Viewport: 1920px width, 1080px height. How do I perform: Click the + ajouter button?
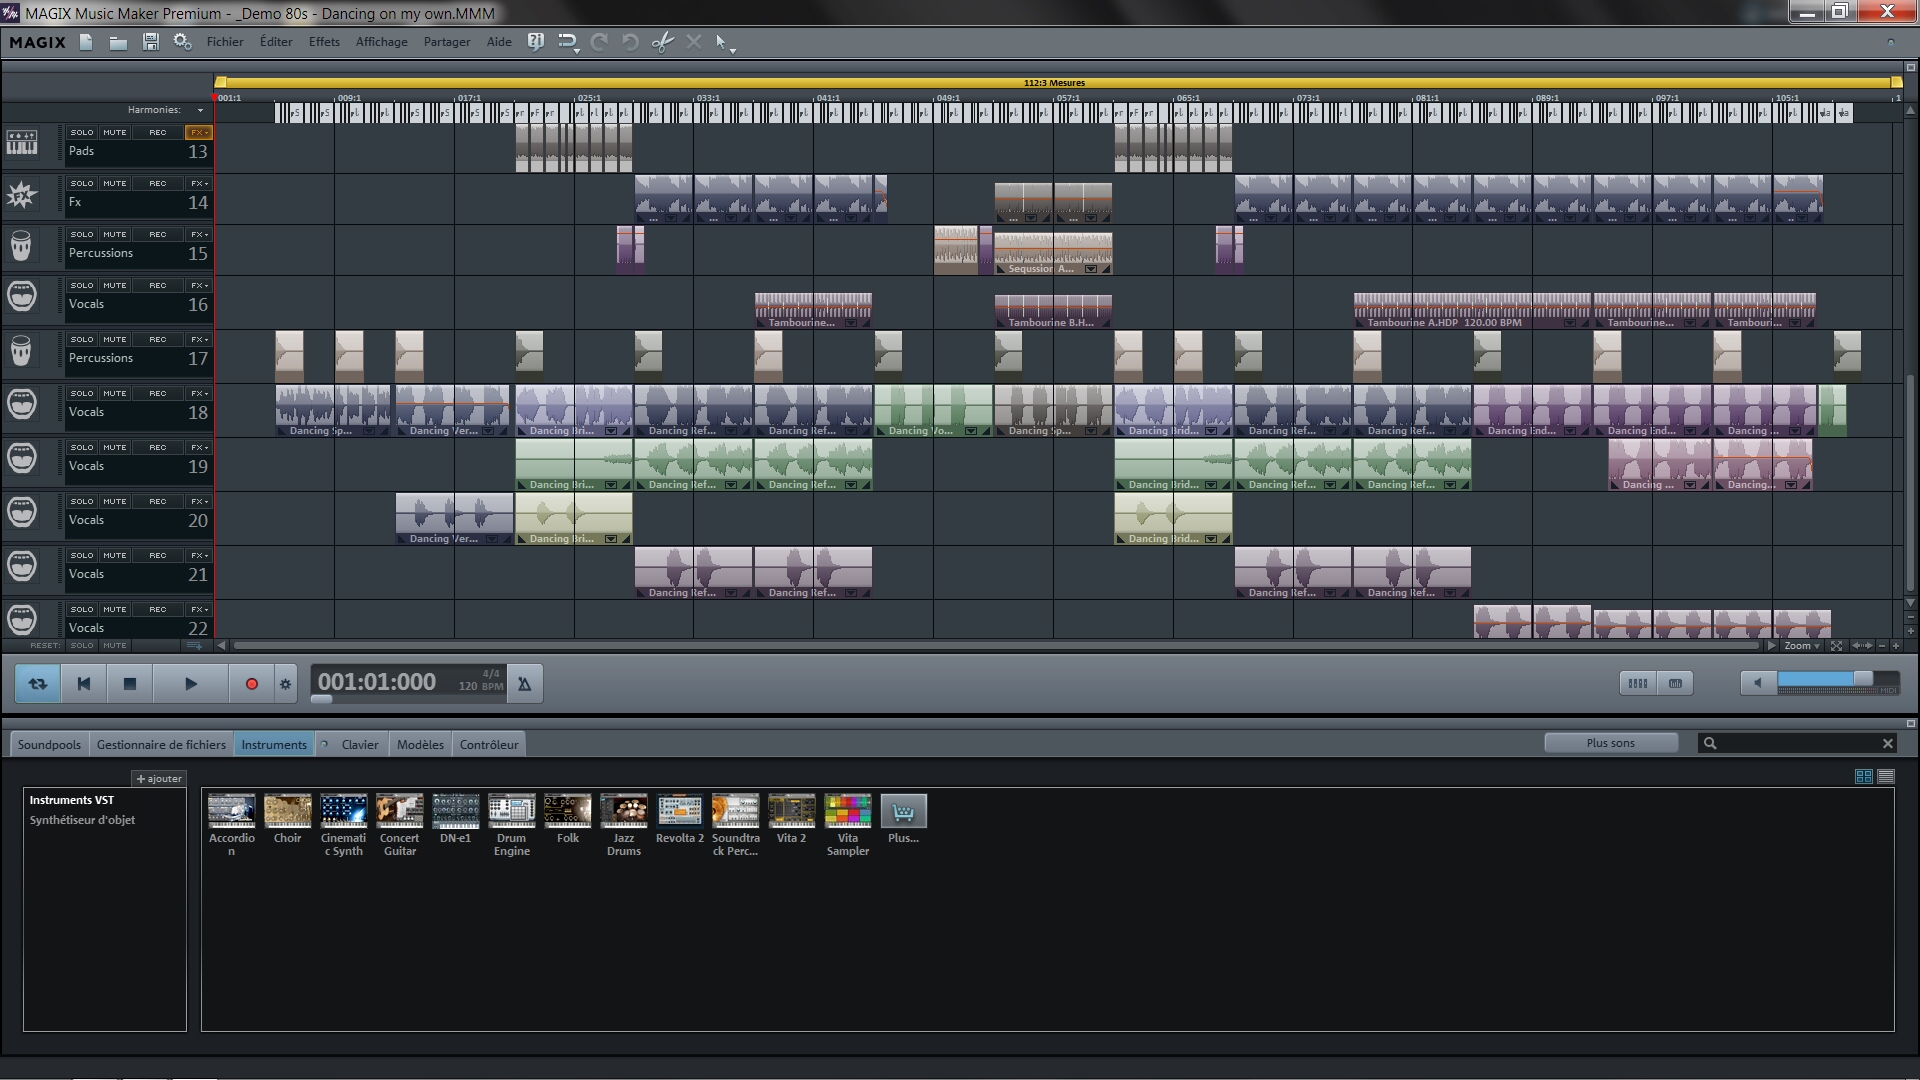pos(158,778)
